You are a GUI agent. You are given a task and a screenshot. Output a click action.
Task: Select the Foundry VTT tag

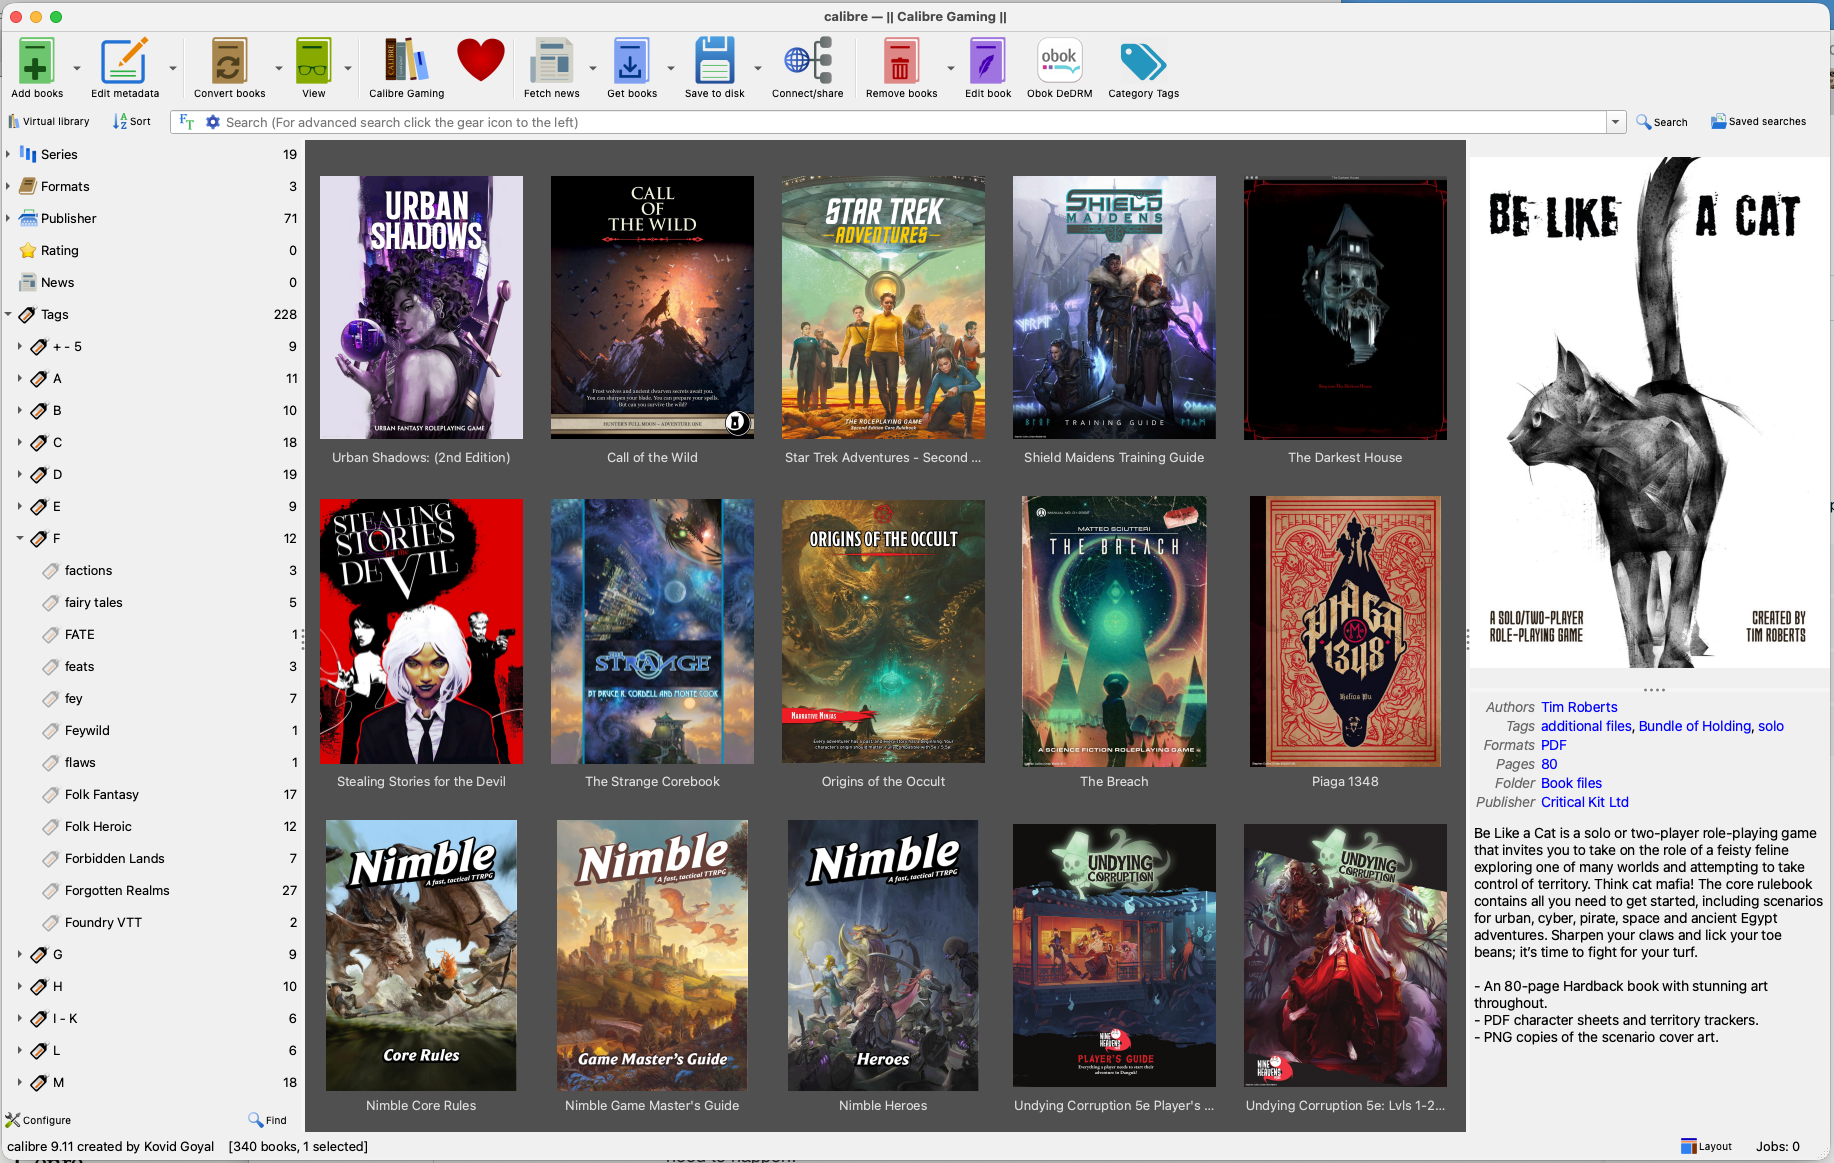(x=103, y=922)
